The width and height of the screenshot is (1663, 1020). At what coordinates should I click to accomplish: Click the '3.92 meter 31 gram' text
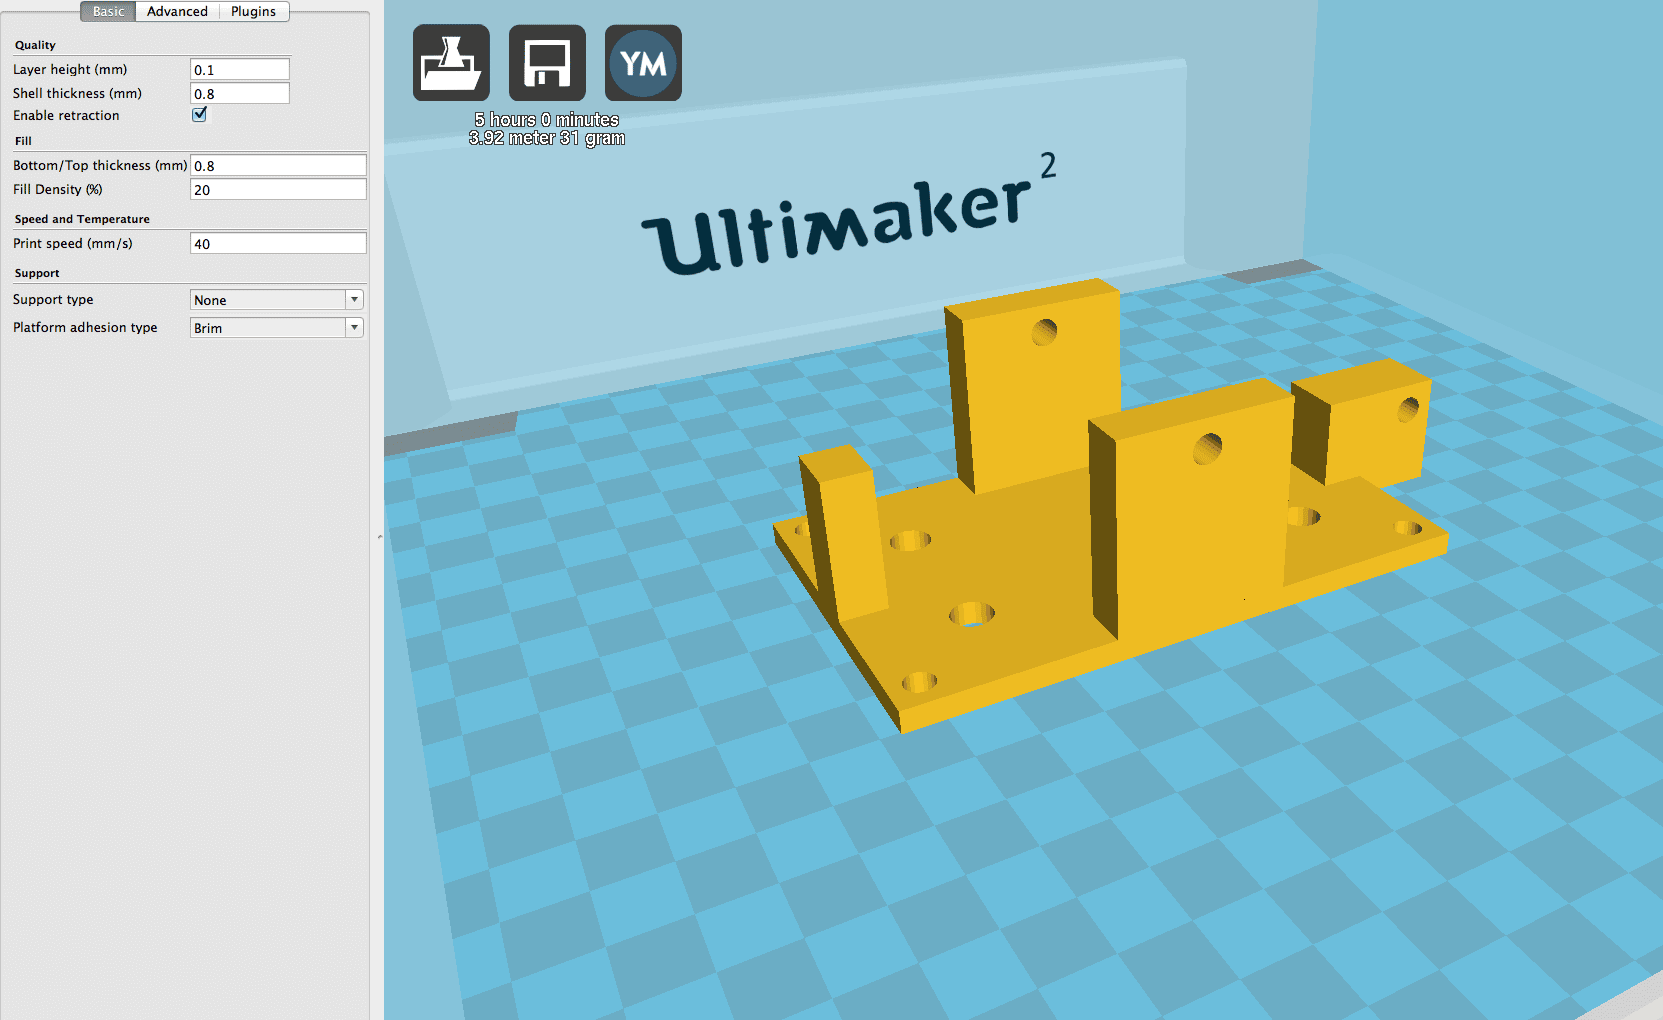pos(546,138)
